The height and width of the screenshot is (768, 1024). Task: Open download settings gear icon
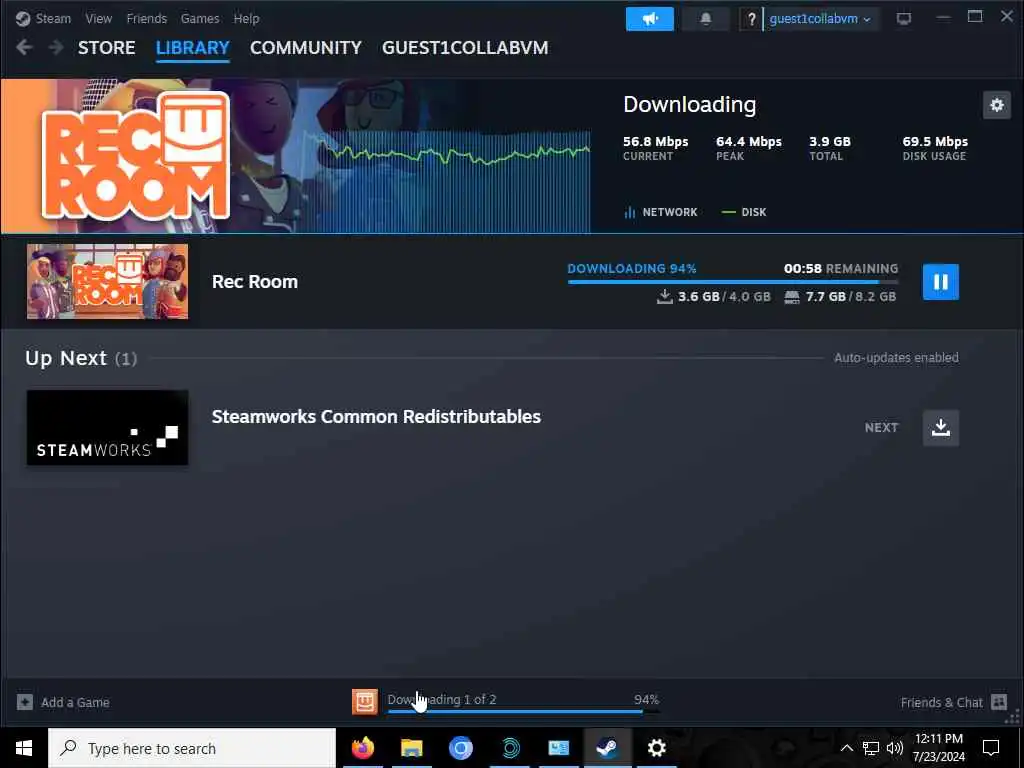coord(997,105)
